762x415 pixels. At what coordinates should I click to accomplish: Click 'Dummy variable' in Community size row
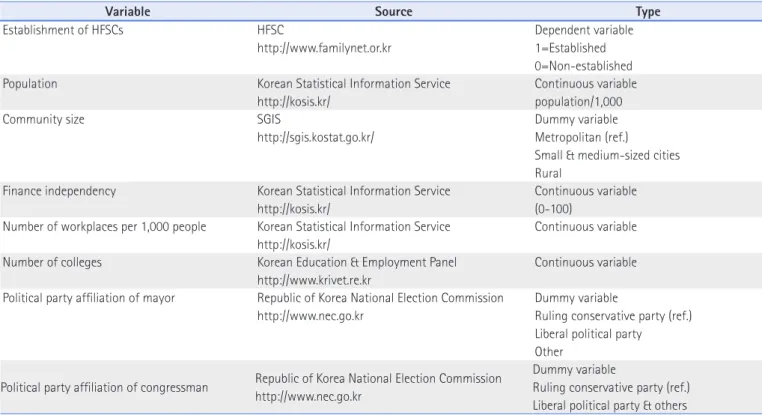pyautogui.click(x=576, y=120)
